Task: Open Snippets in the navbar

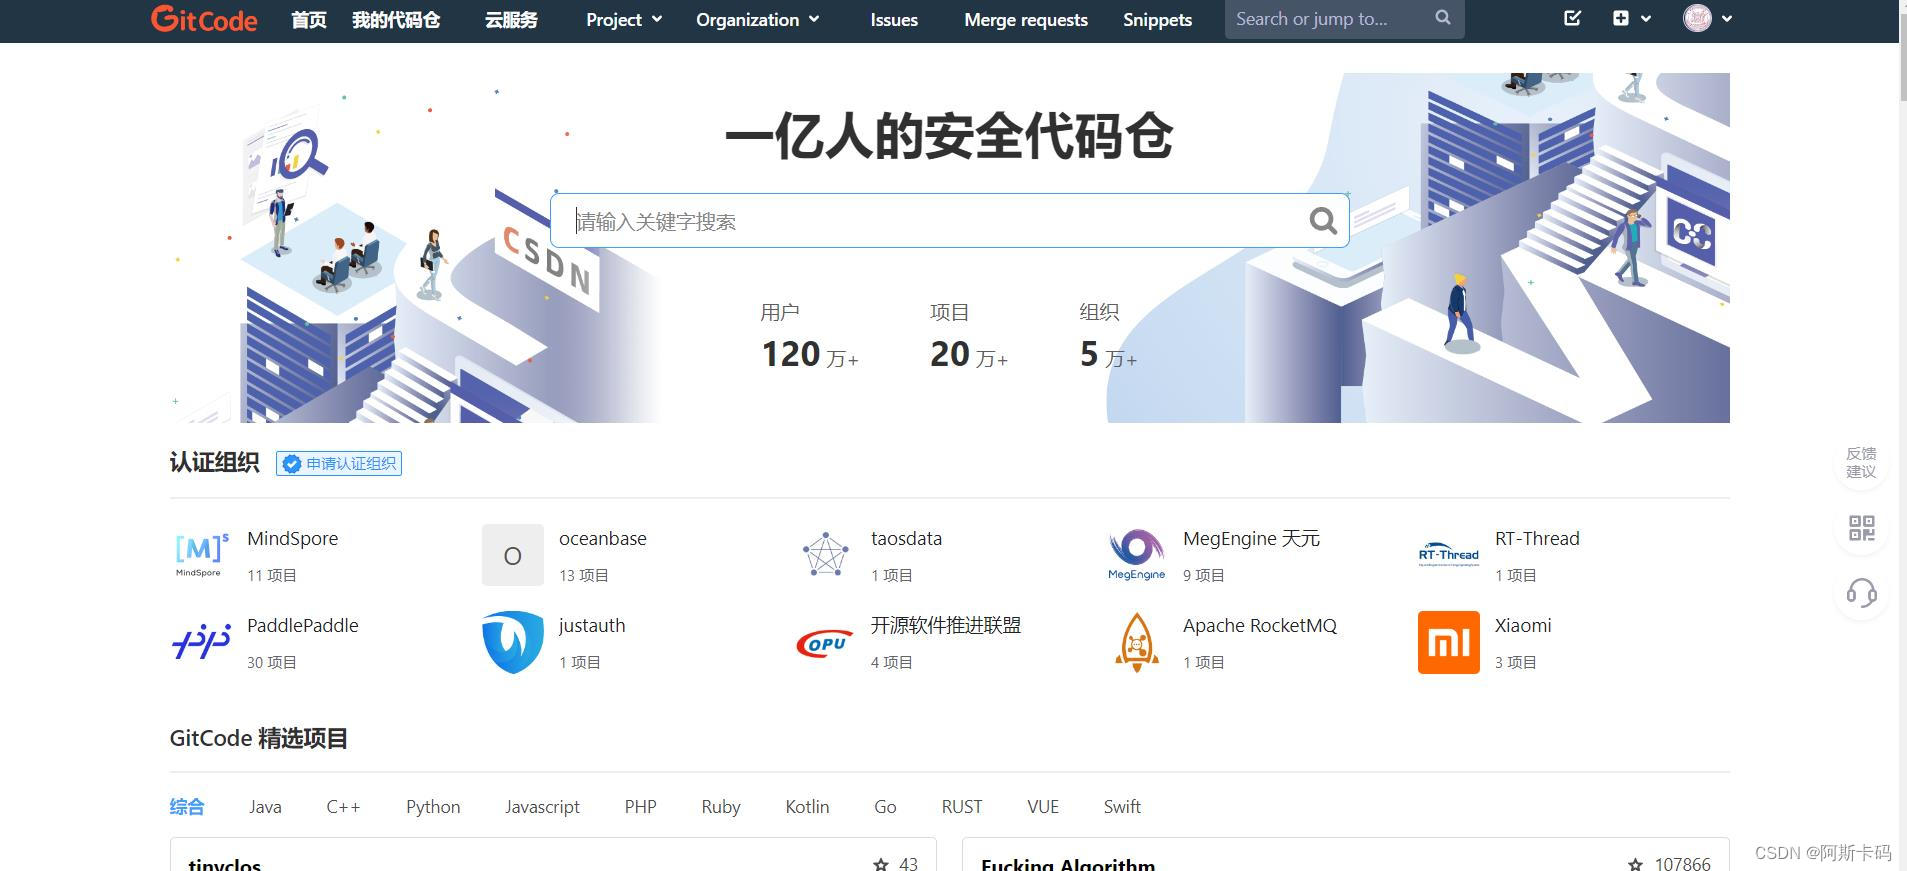Action: point(1157,19)
